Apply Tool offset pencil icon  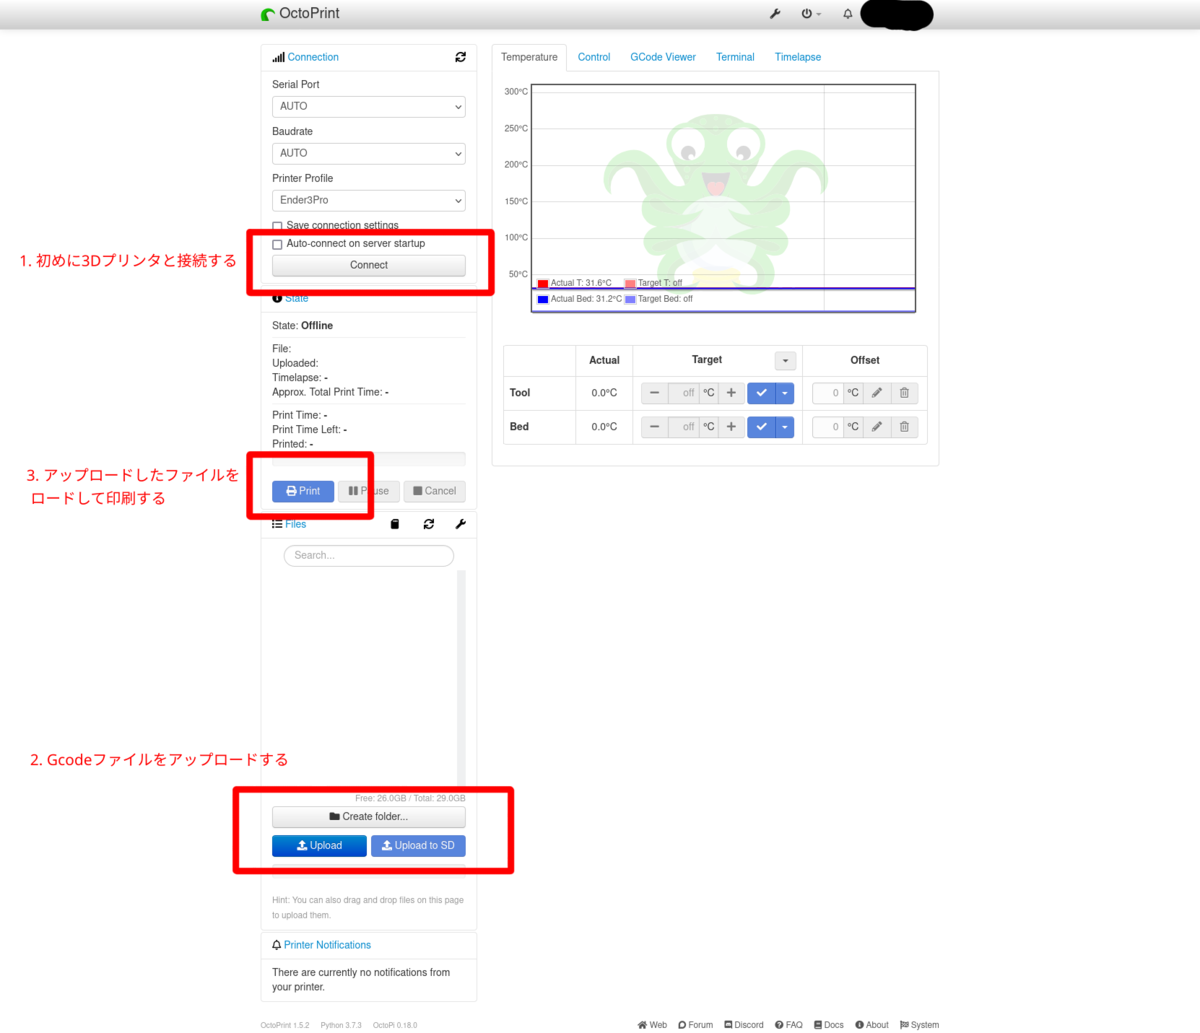click(x=877, y=393)
